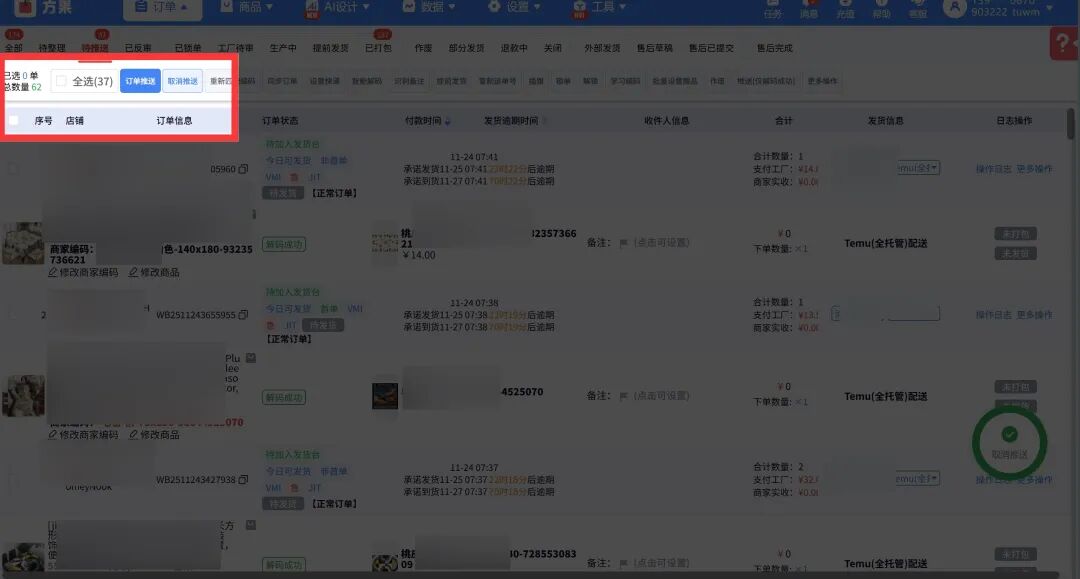1080x579 pixels.
Task: Select the 待推送 tab
Action: pyautogui.click(x=95, y=48)
